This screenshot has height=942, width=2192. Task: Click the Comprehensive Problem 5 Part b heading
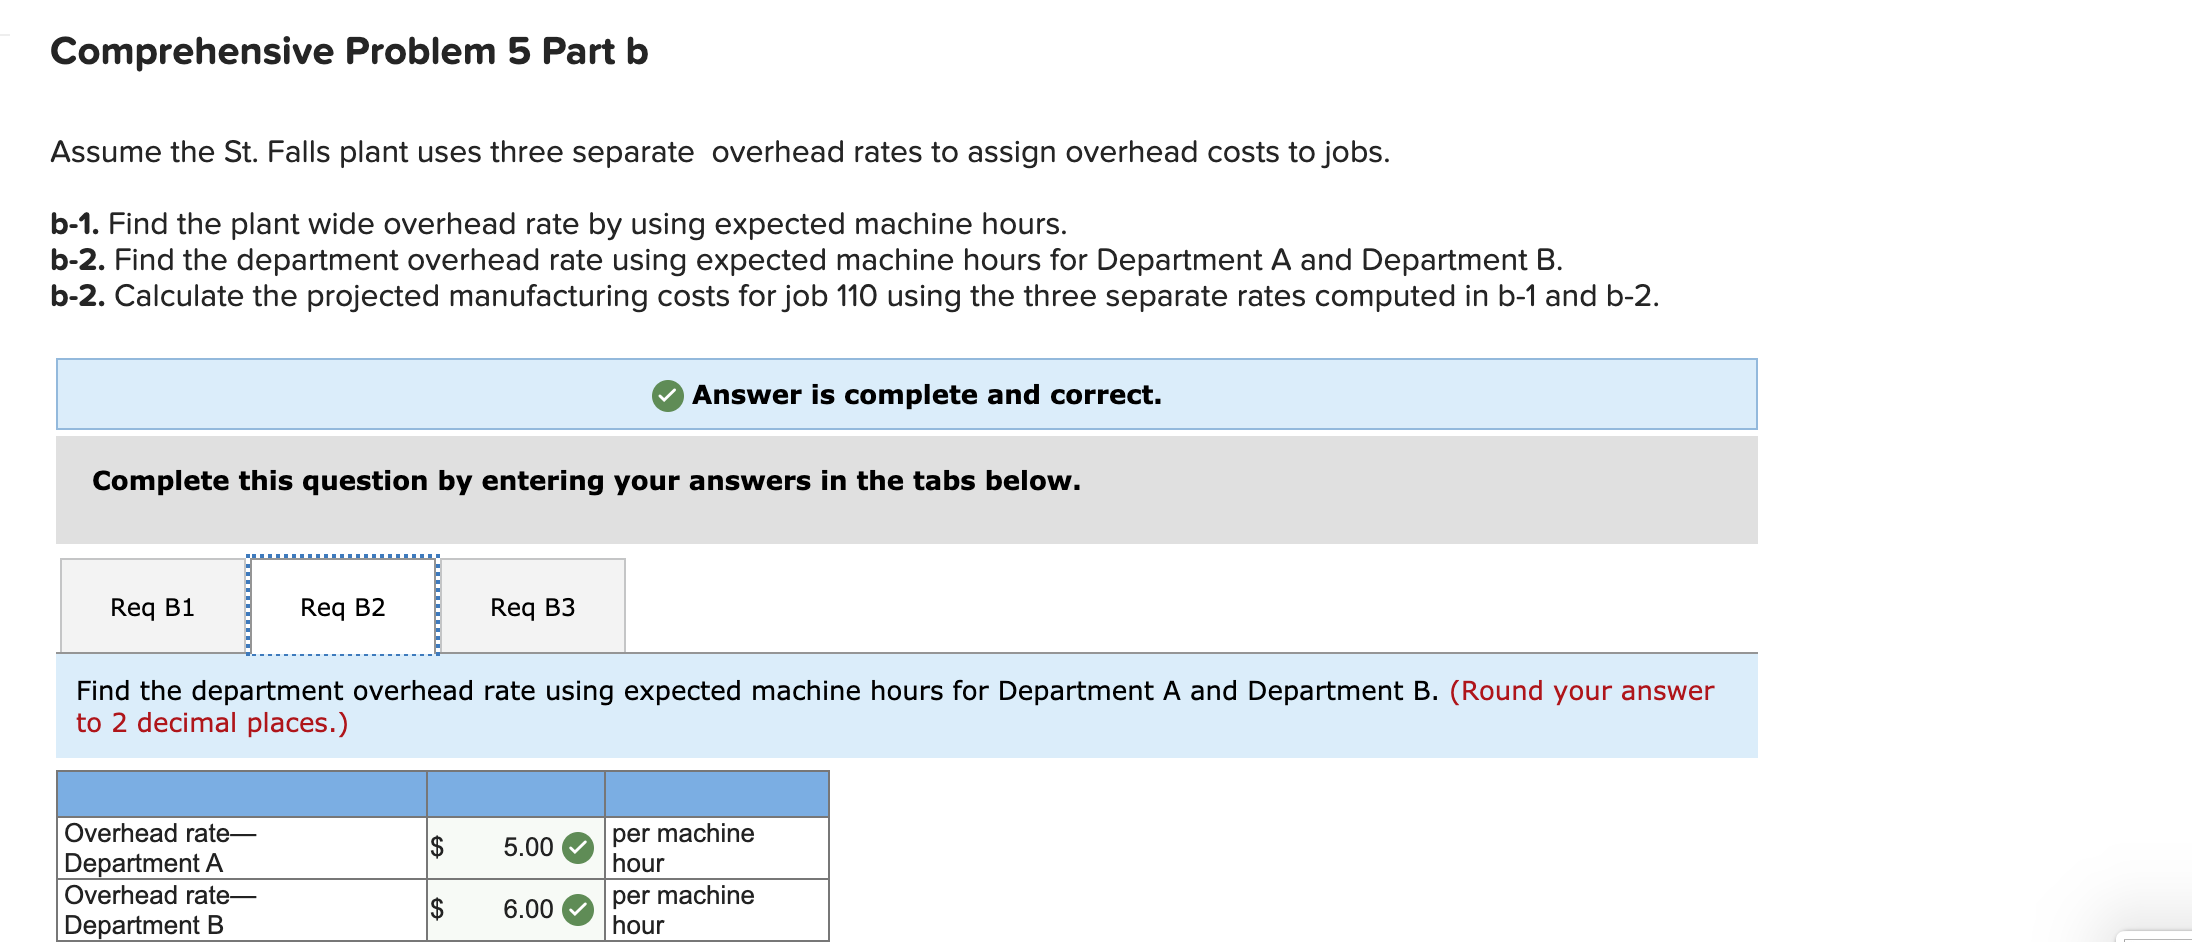tap(349, 51)
